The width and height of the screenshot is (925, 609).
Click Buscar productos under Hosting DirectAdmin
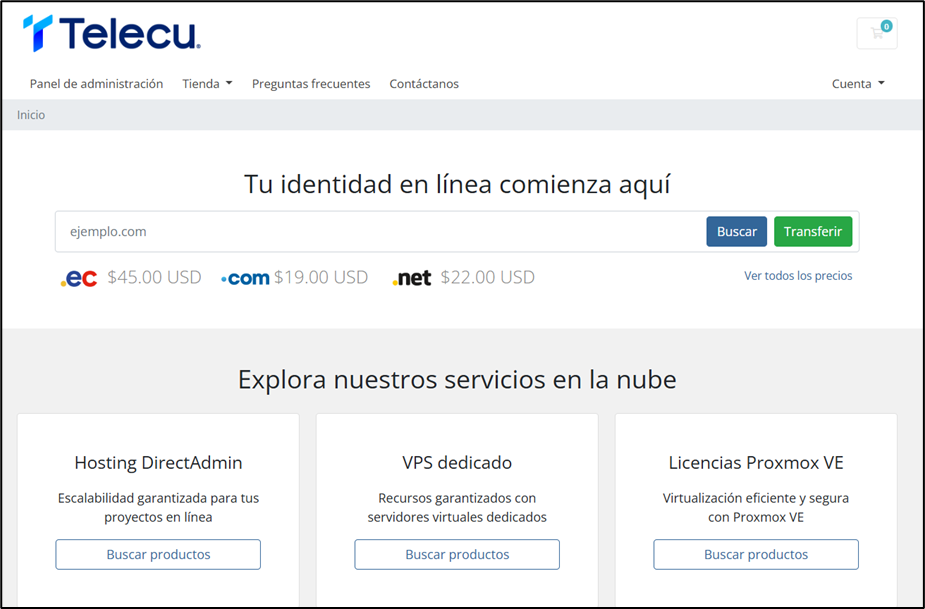click(x=158, y=554)
